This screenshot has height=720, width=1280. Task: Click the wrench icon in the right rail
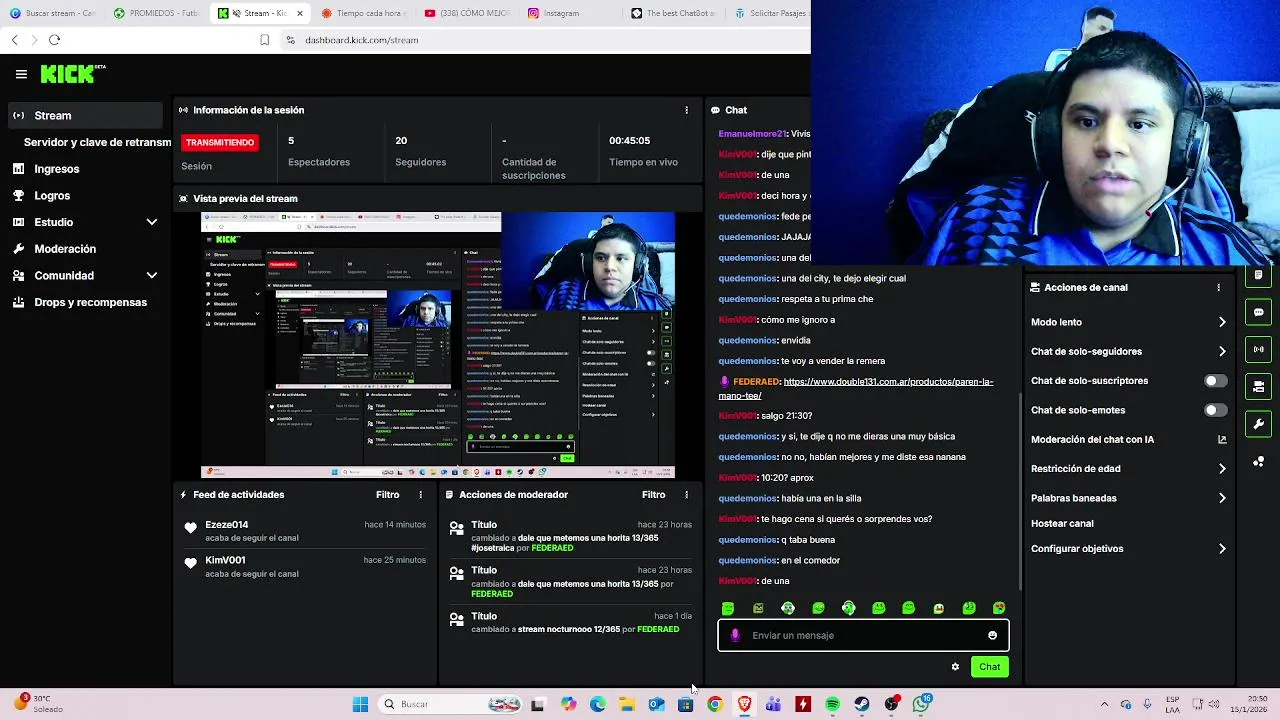click(1258, 424)
